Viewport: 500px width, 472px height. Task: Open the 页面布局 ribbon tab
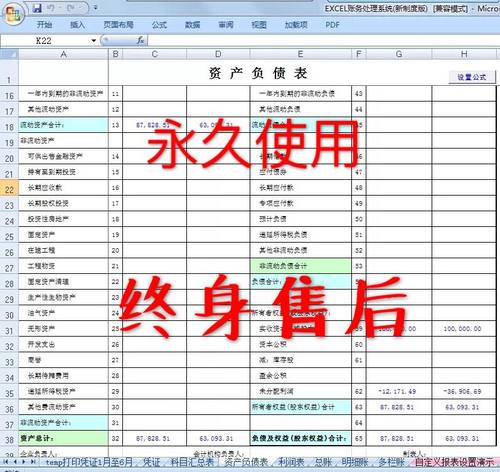118,25
